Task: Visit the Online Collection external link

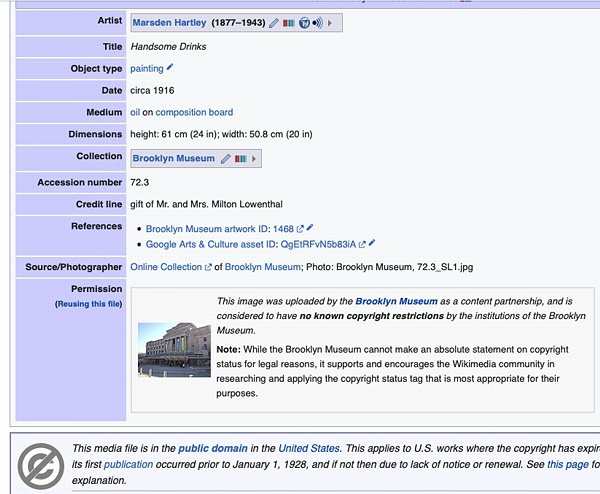Action: [166, 267]
